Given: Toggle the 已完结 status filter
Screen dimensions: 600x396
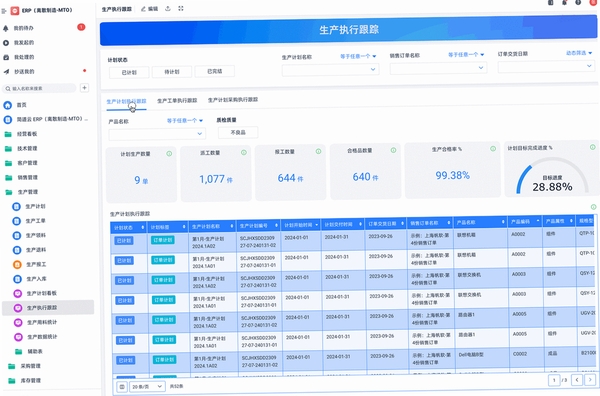Looking at the screenshot, I should point(215,71).
